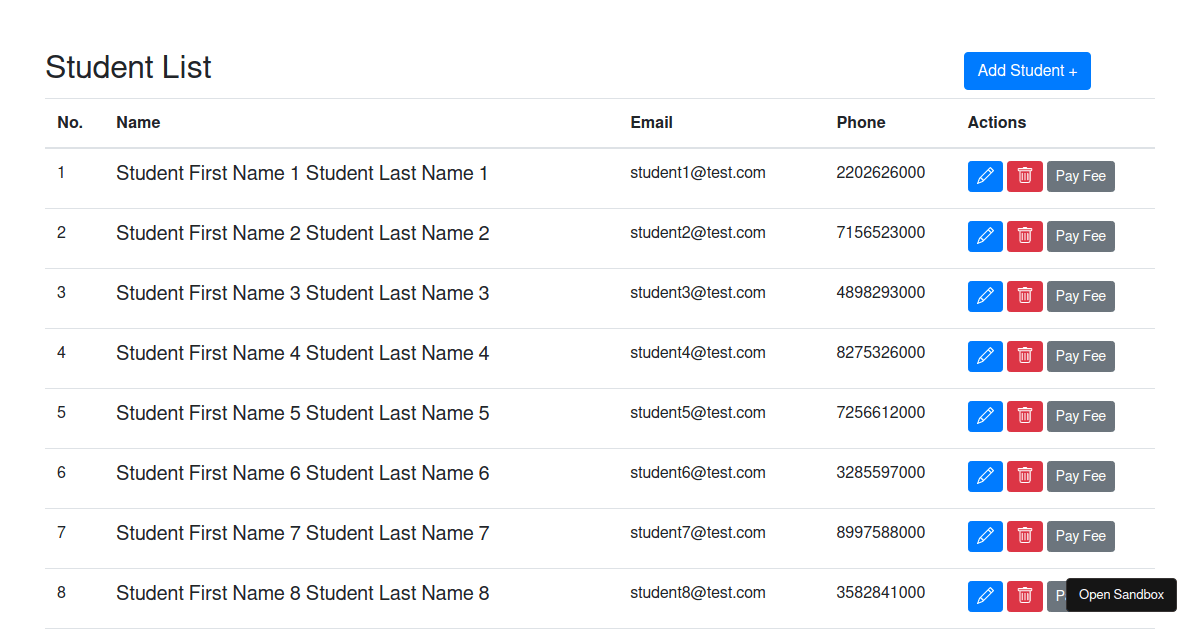Click the Student List page title

(x=128, y=67)
